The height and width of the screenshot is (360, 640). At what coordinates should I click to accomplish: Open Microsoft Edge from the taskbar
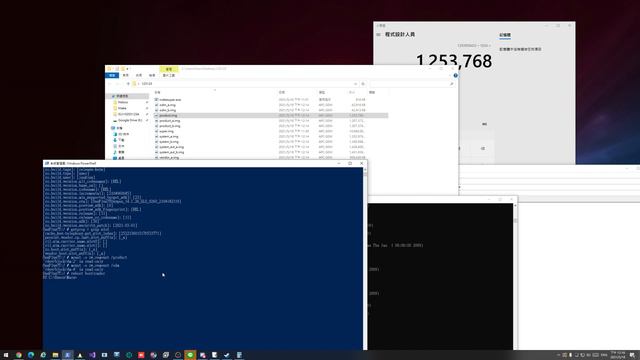click(x=31, y=355)
